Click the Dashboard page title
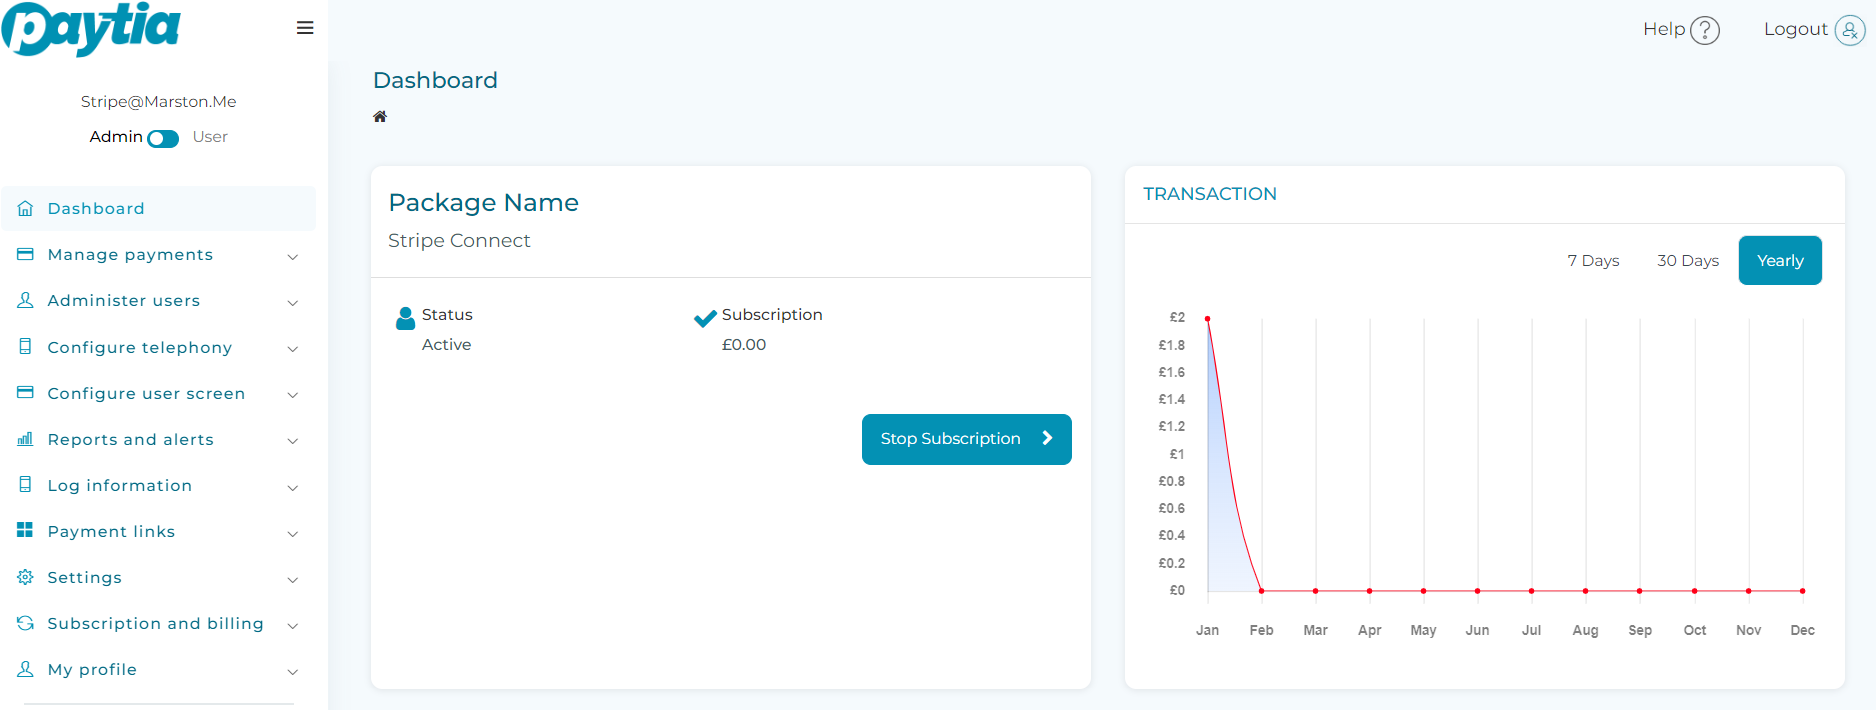This screenshot has width=1876, height=710. tap(435, 80)
